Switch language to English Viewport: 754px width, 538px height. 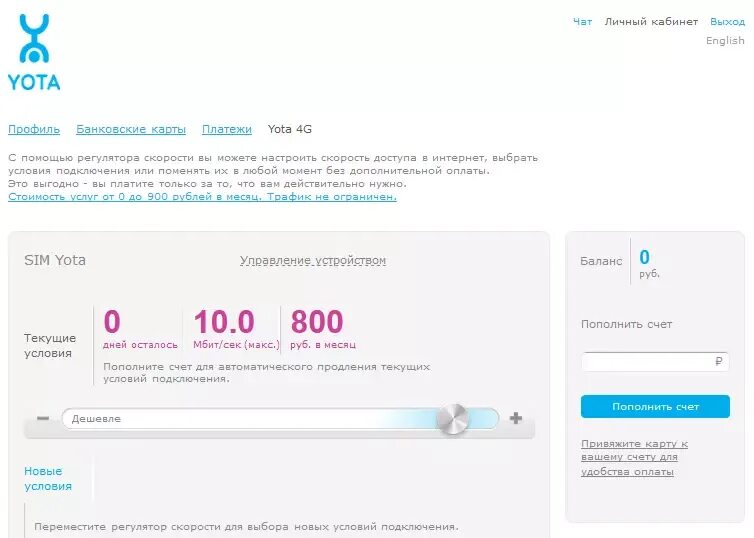click(x=725, y=41)
